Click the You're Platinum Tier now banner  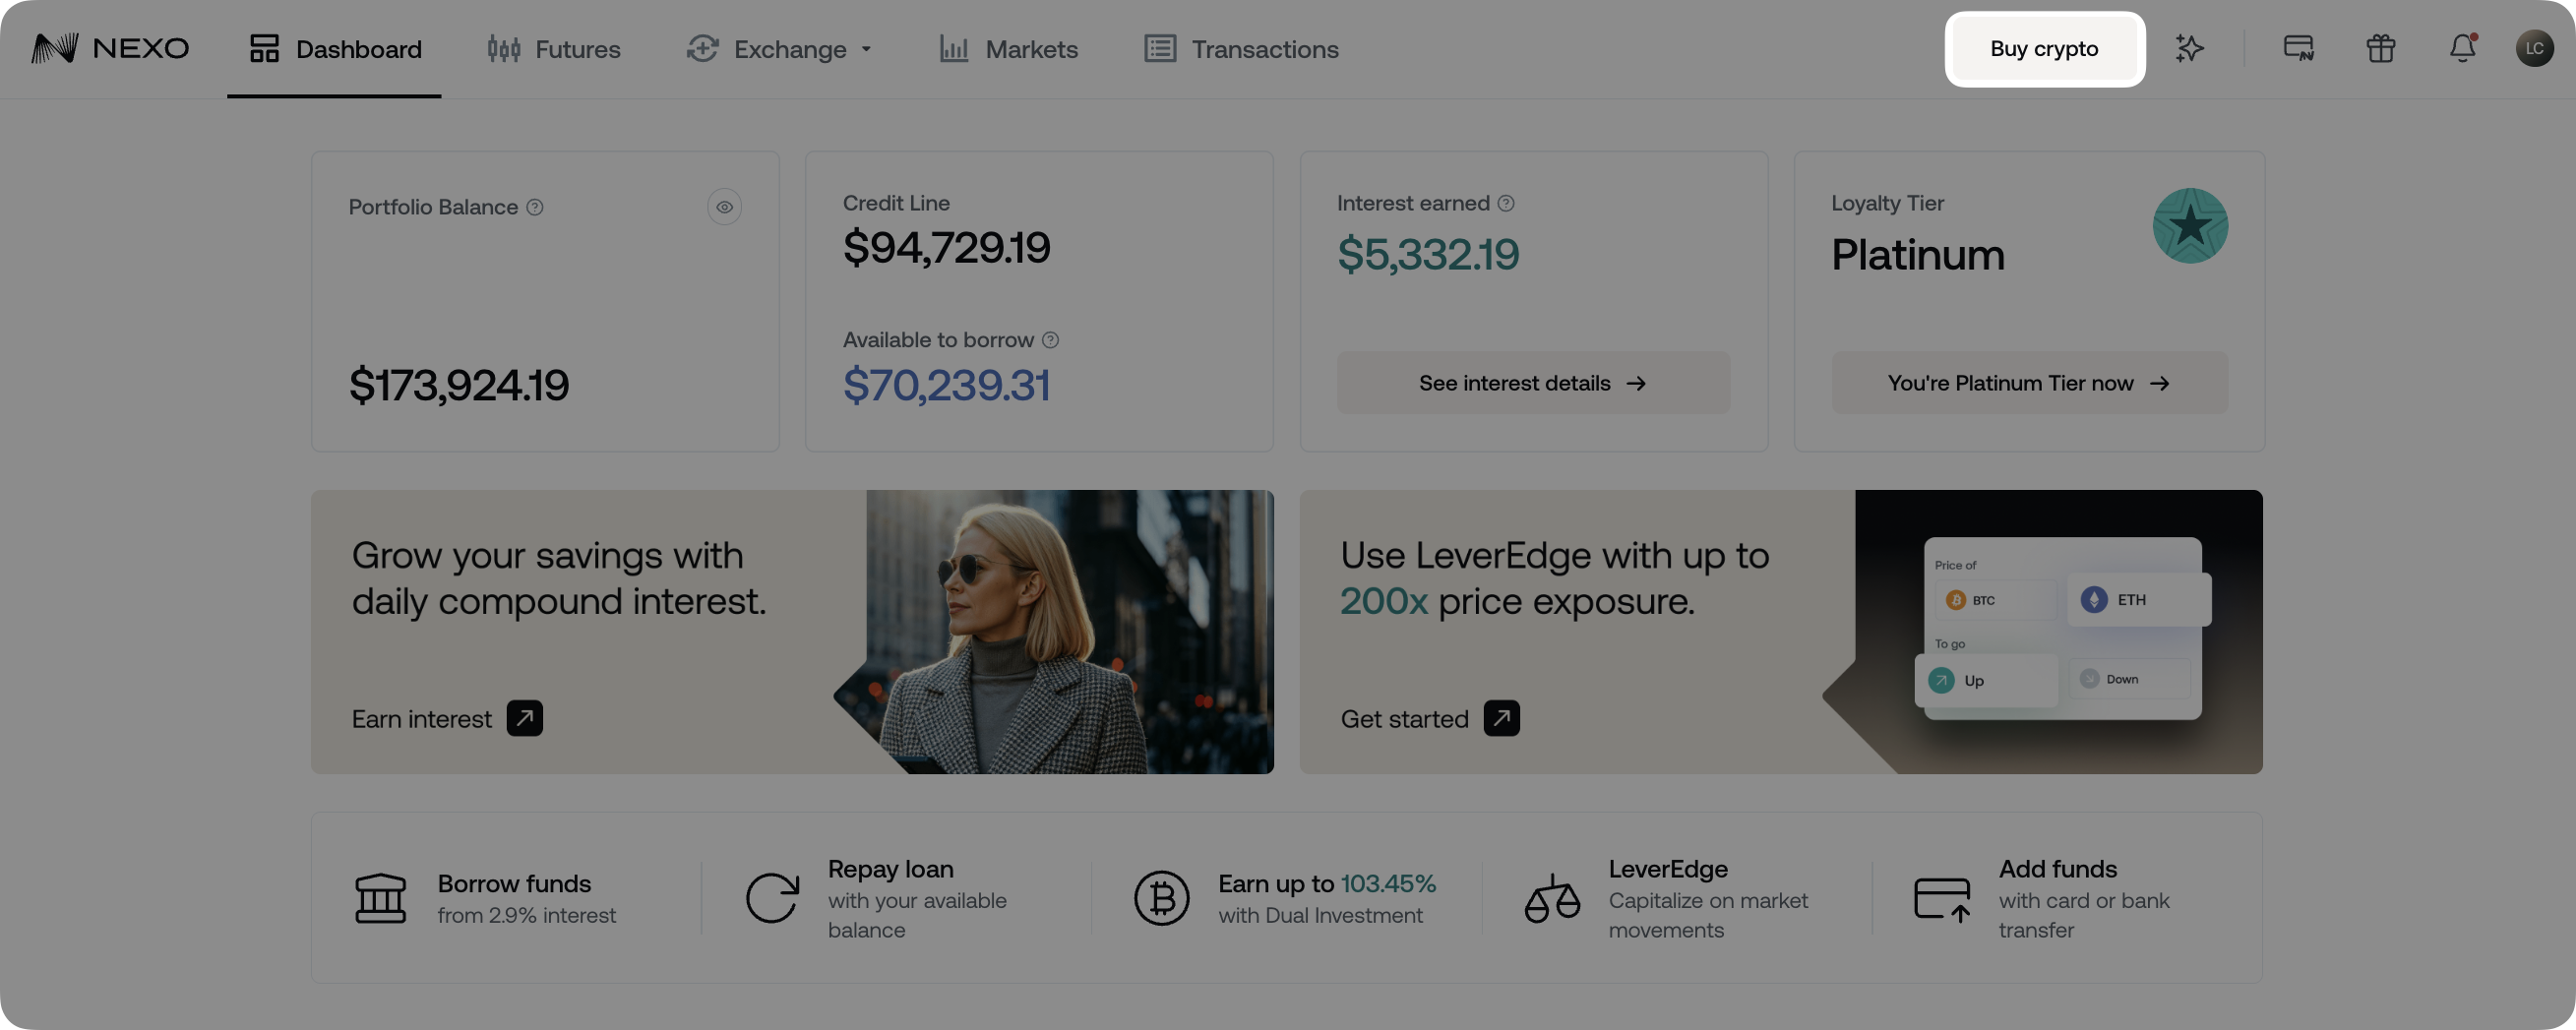pos(2028,383)
